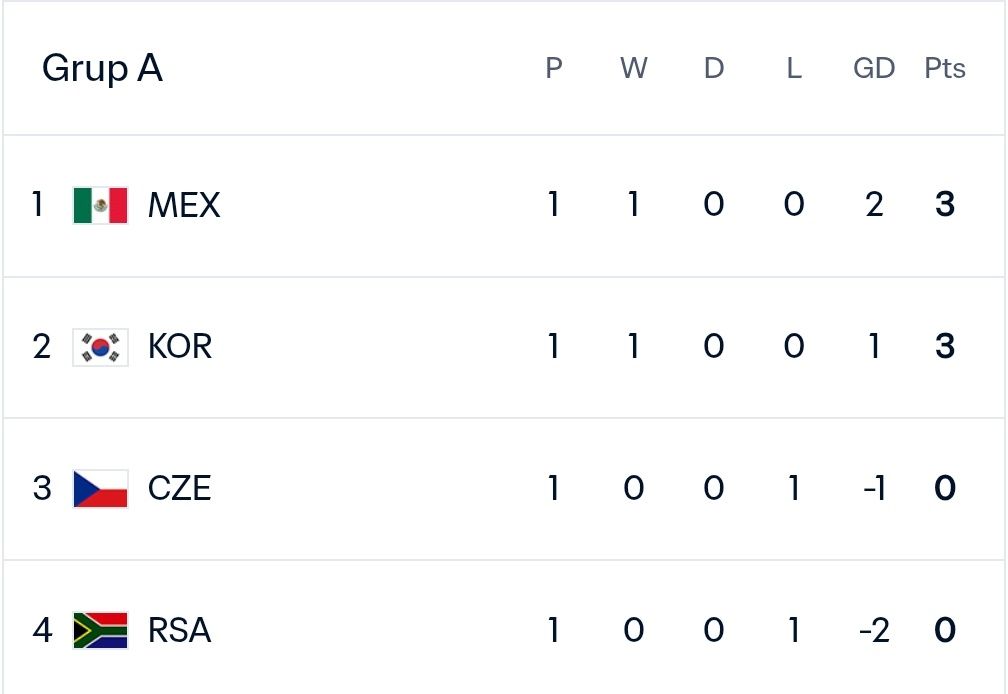Click the Pts column header
This screenshot has height=694, width=1008.
[x=945, y=68]
